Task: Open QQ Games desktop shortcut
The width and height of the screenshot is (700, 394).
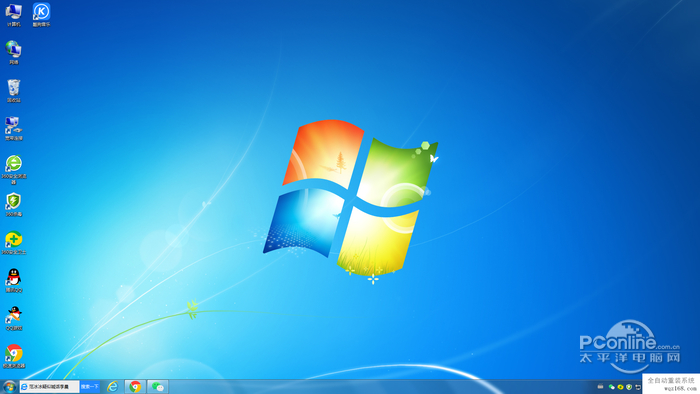Action: point(13,318)
